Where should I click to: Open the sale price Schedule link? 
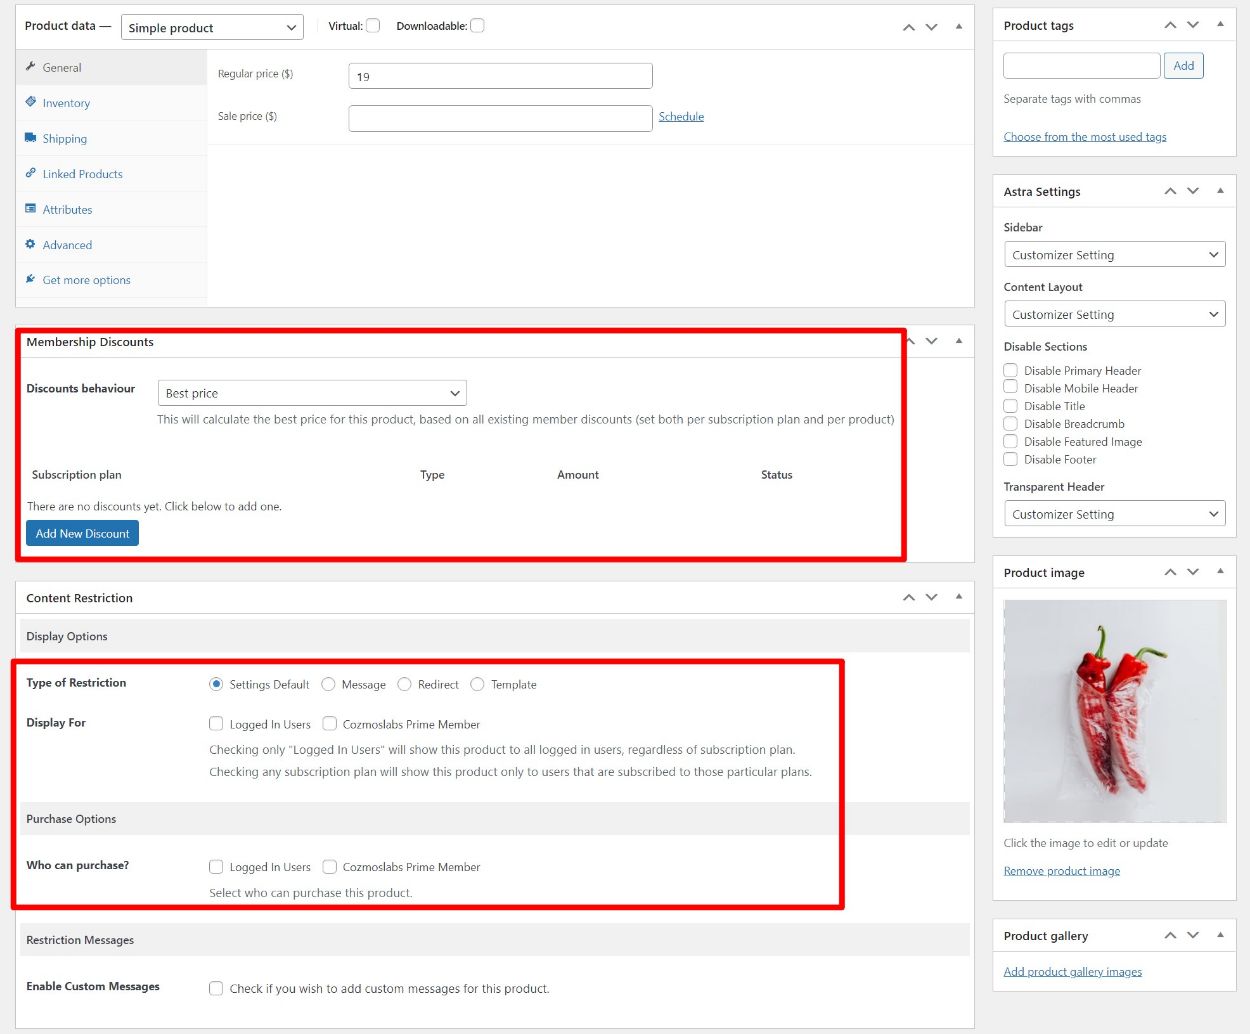(681, 117)
